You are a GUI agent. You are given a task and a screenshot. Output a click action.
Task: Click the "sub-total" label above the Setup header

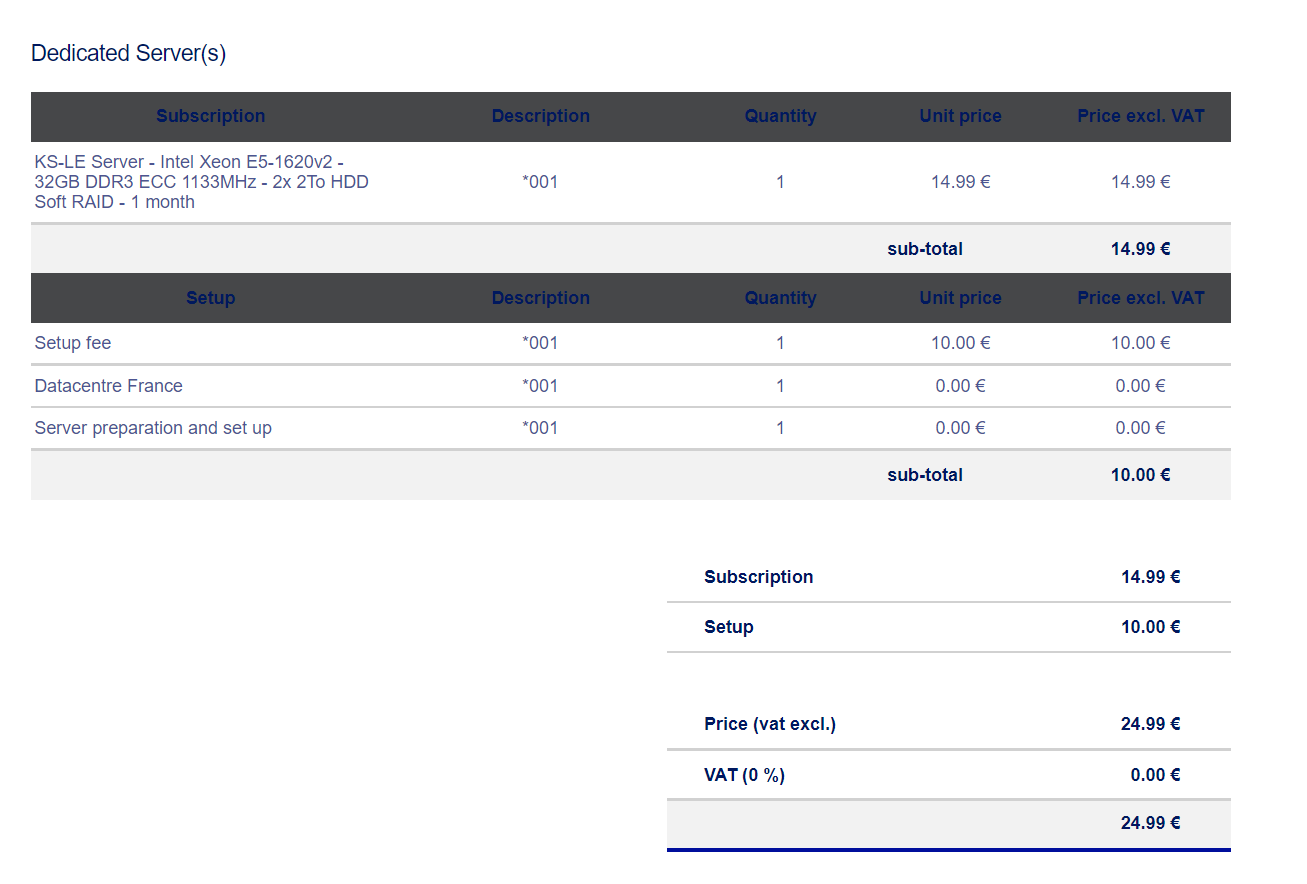[925, 249]
